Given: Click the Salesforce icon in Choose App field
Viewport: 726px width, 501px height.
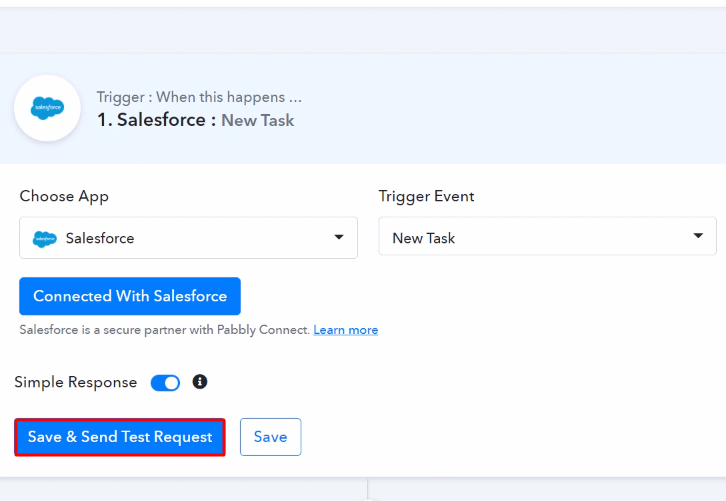Looking at the screenshot, I should point(44,239).
